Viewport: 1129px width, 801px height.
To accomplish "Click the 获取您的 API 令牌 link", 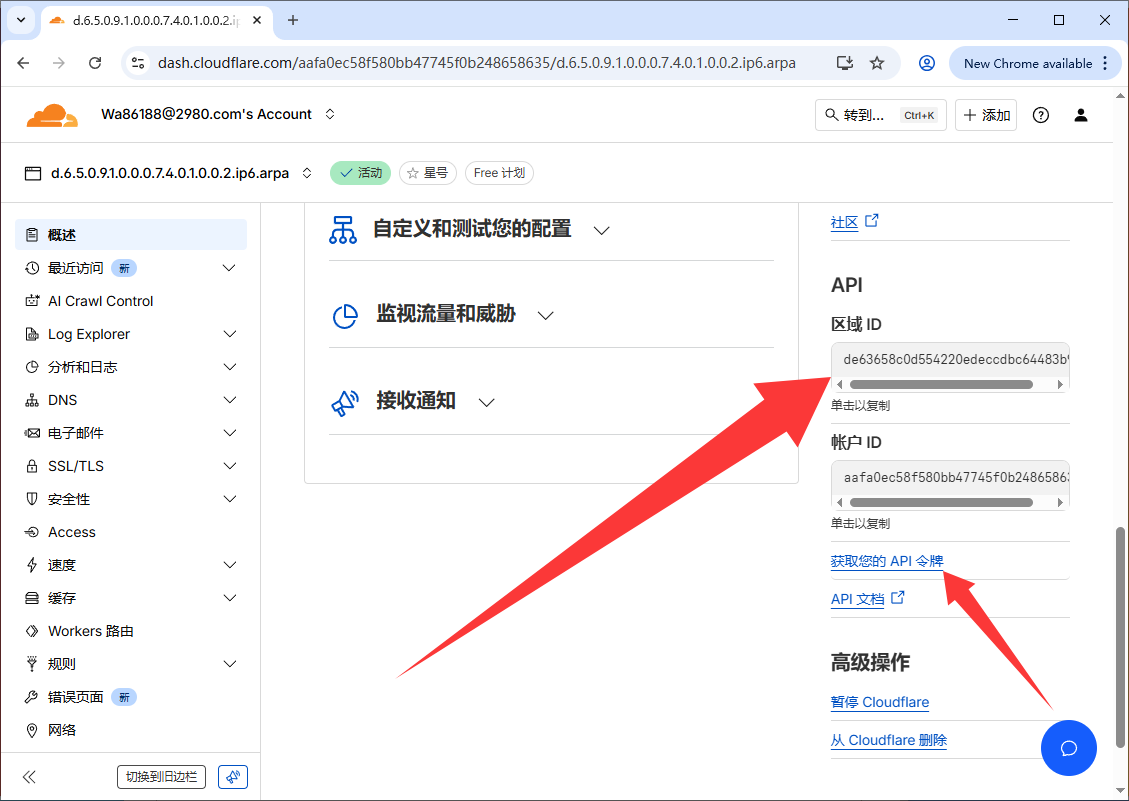I will [887, 561].
